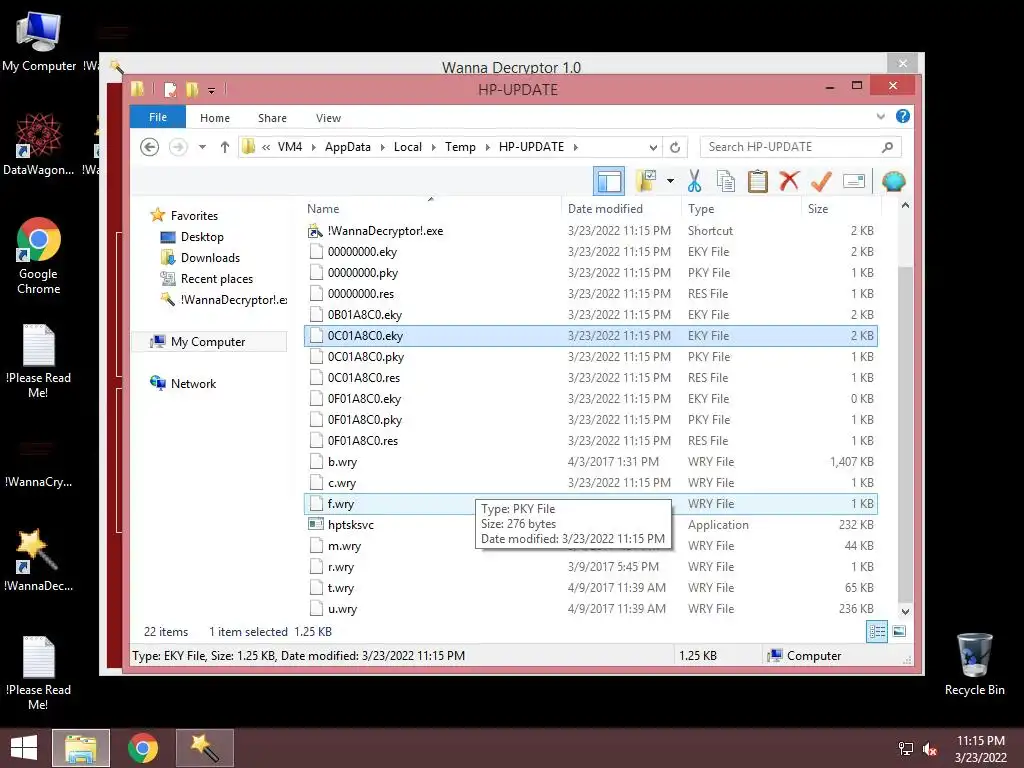
Task: Click the quick access new folder icon
Action: (192, 89)
